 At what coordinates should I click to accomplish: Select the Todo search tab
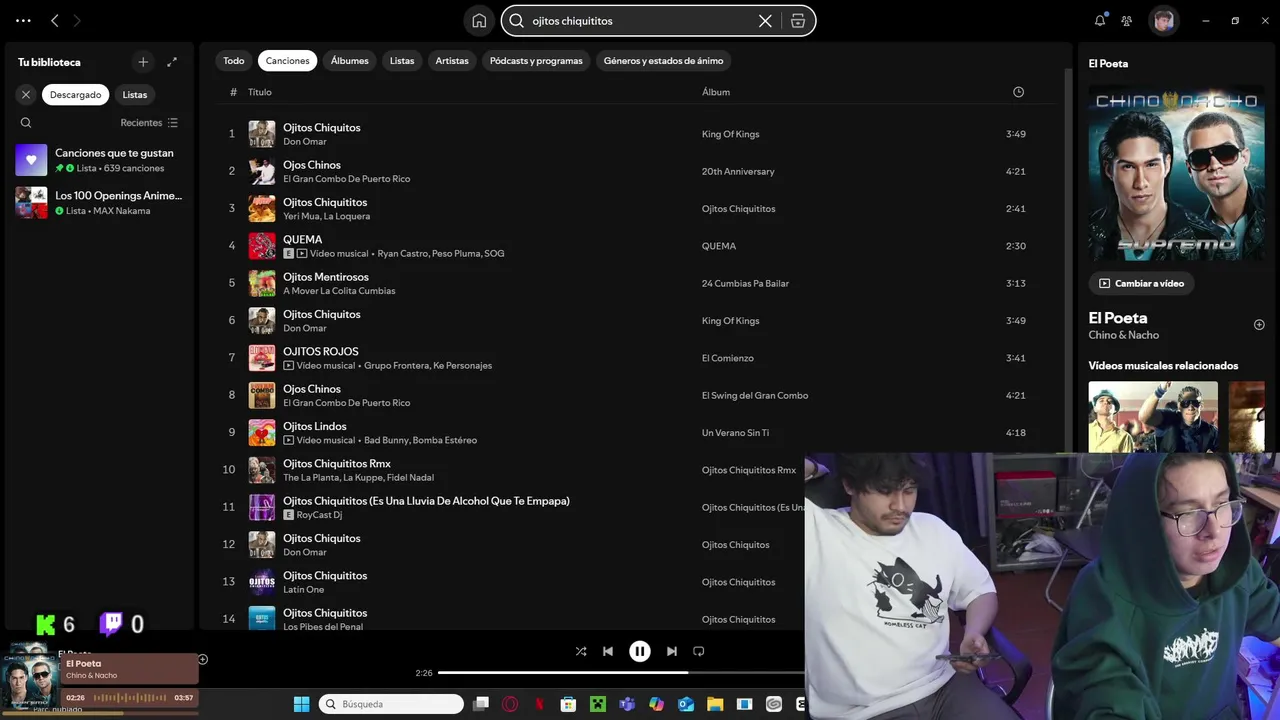point(234,61)
